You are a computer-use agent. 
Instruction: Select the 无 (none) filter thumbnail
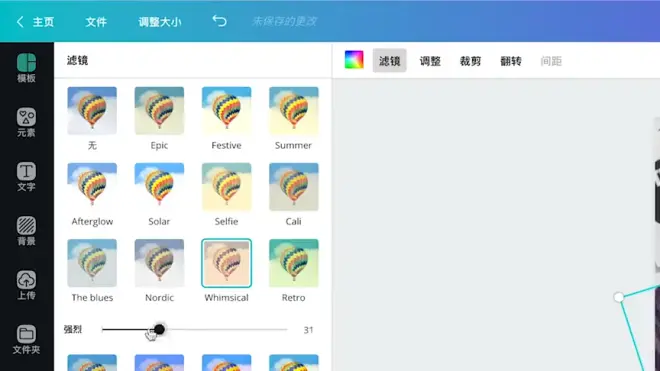pos(92,111)
